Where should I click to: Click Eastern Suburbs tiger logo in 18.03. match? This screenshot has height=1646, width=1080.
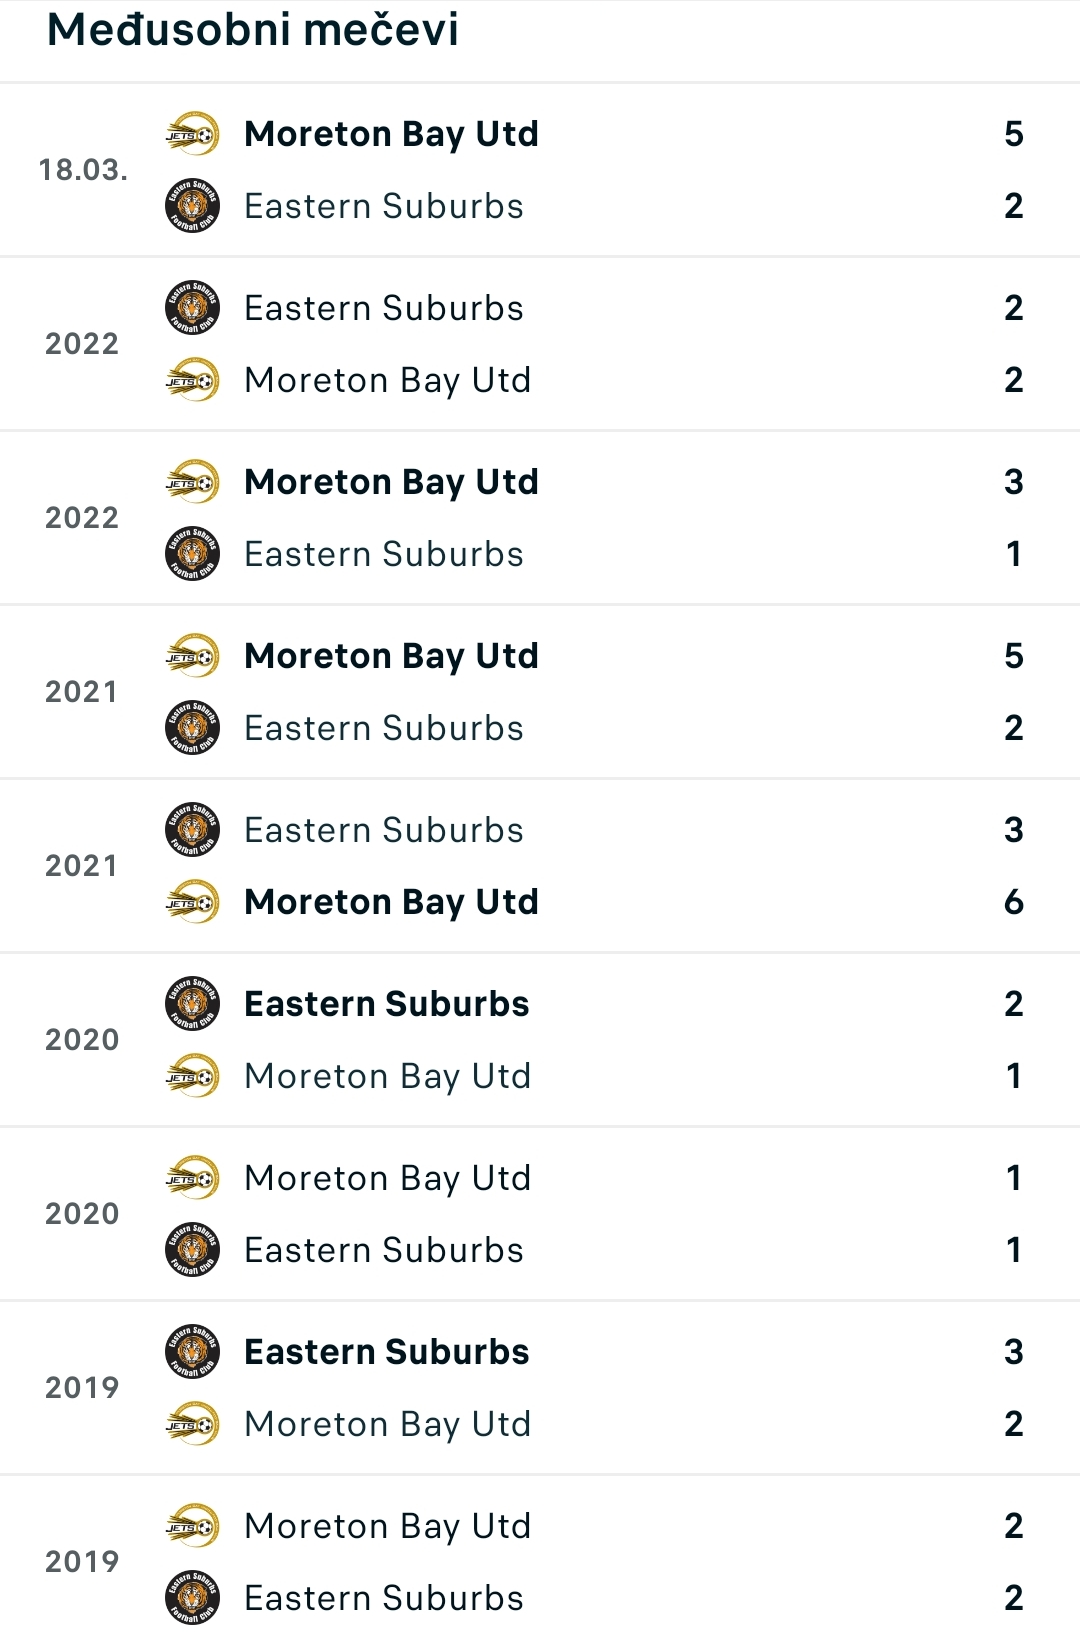click(192, 206)
